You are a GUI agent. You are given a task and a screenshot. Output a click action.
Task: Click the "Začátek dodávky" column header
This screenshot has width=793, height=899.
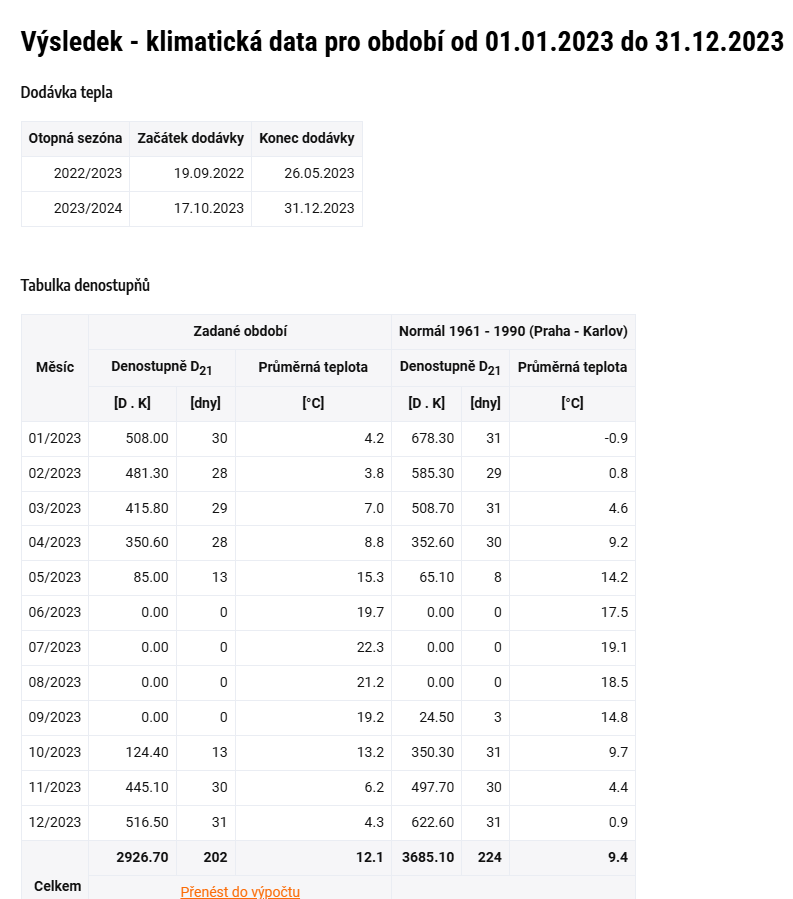[190, 139]
